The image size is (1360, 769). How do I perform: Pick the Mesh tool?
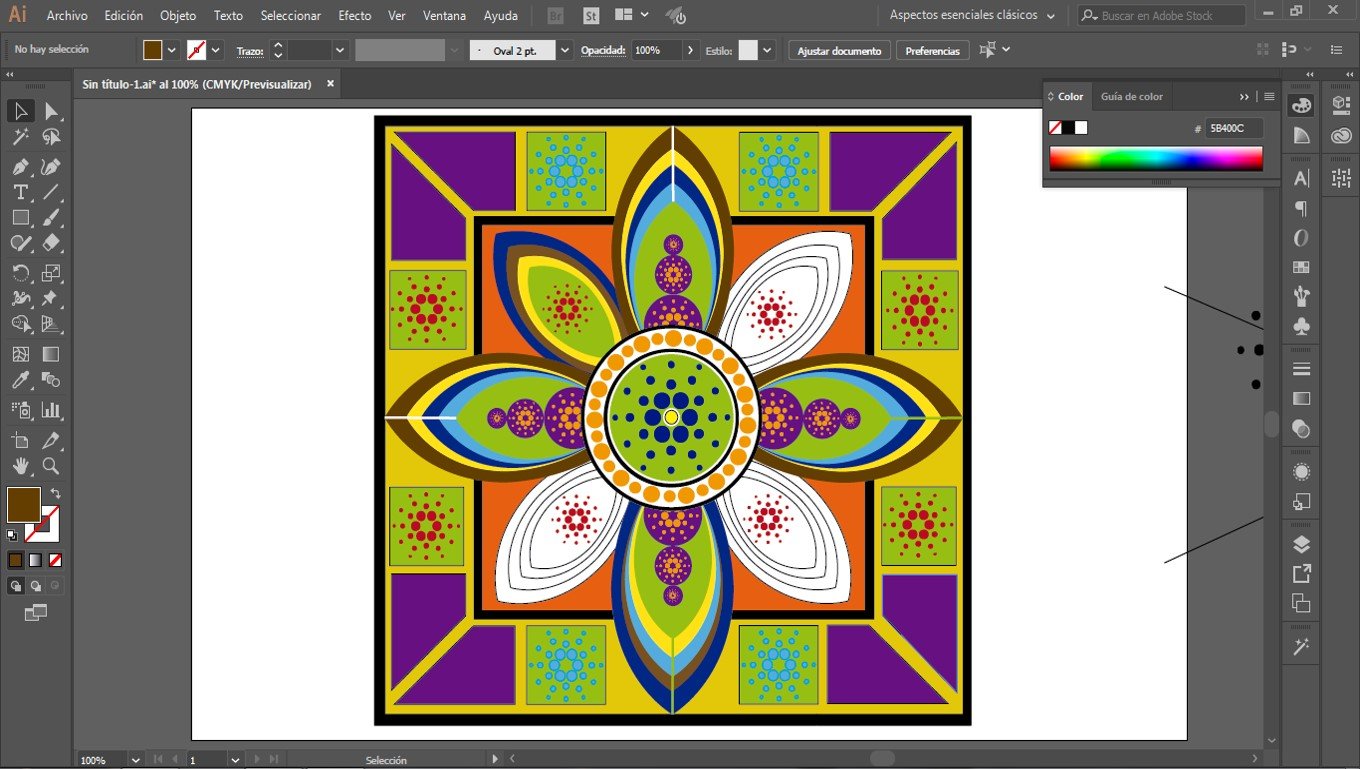tap(20, 354)
